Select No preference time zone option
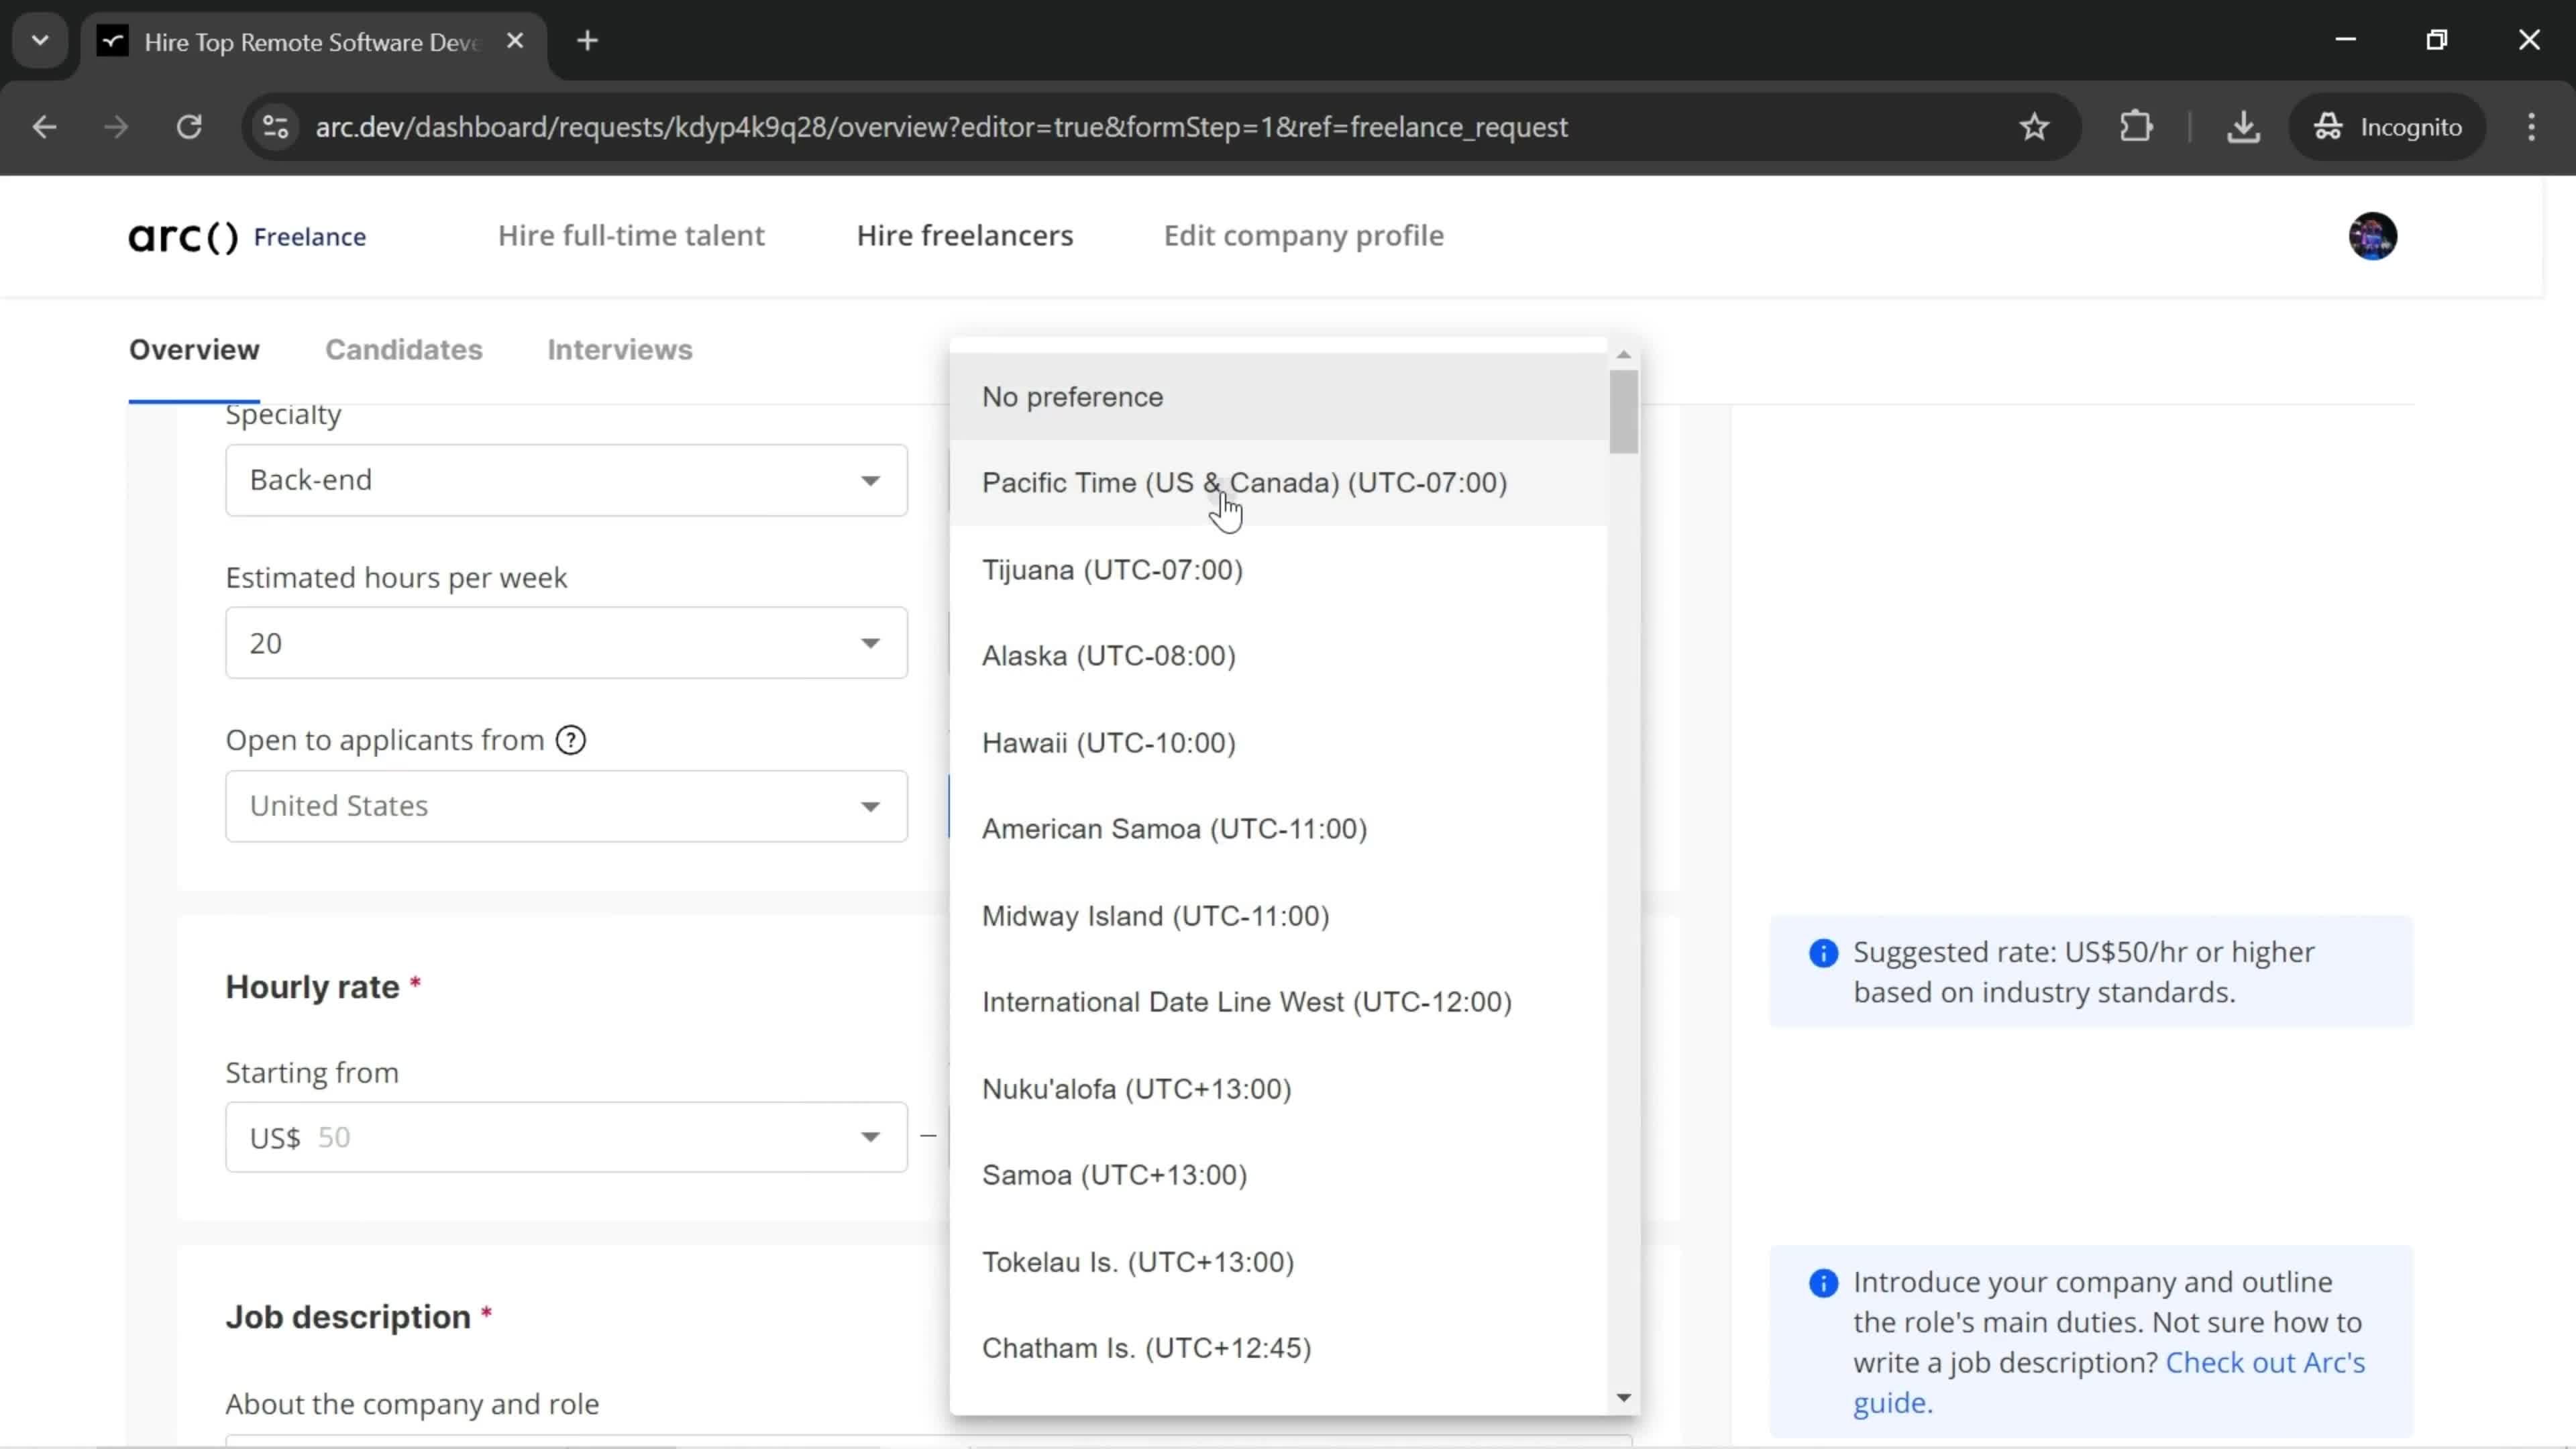Viewport: 2576px width, 1449px height. point(1278,397)
